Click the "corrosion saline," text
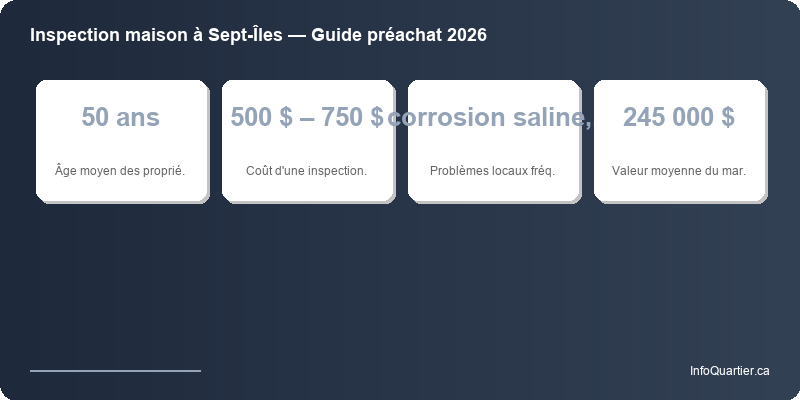This screenshot has width=800, height=400. [x=491, y=117]
